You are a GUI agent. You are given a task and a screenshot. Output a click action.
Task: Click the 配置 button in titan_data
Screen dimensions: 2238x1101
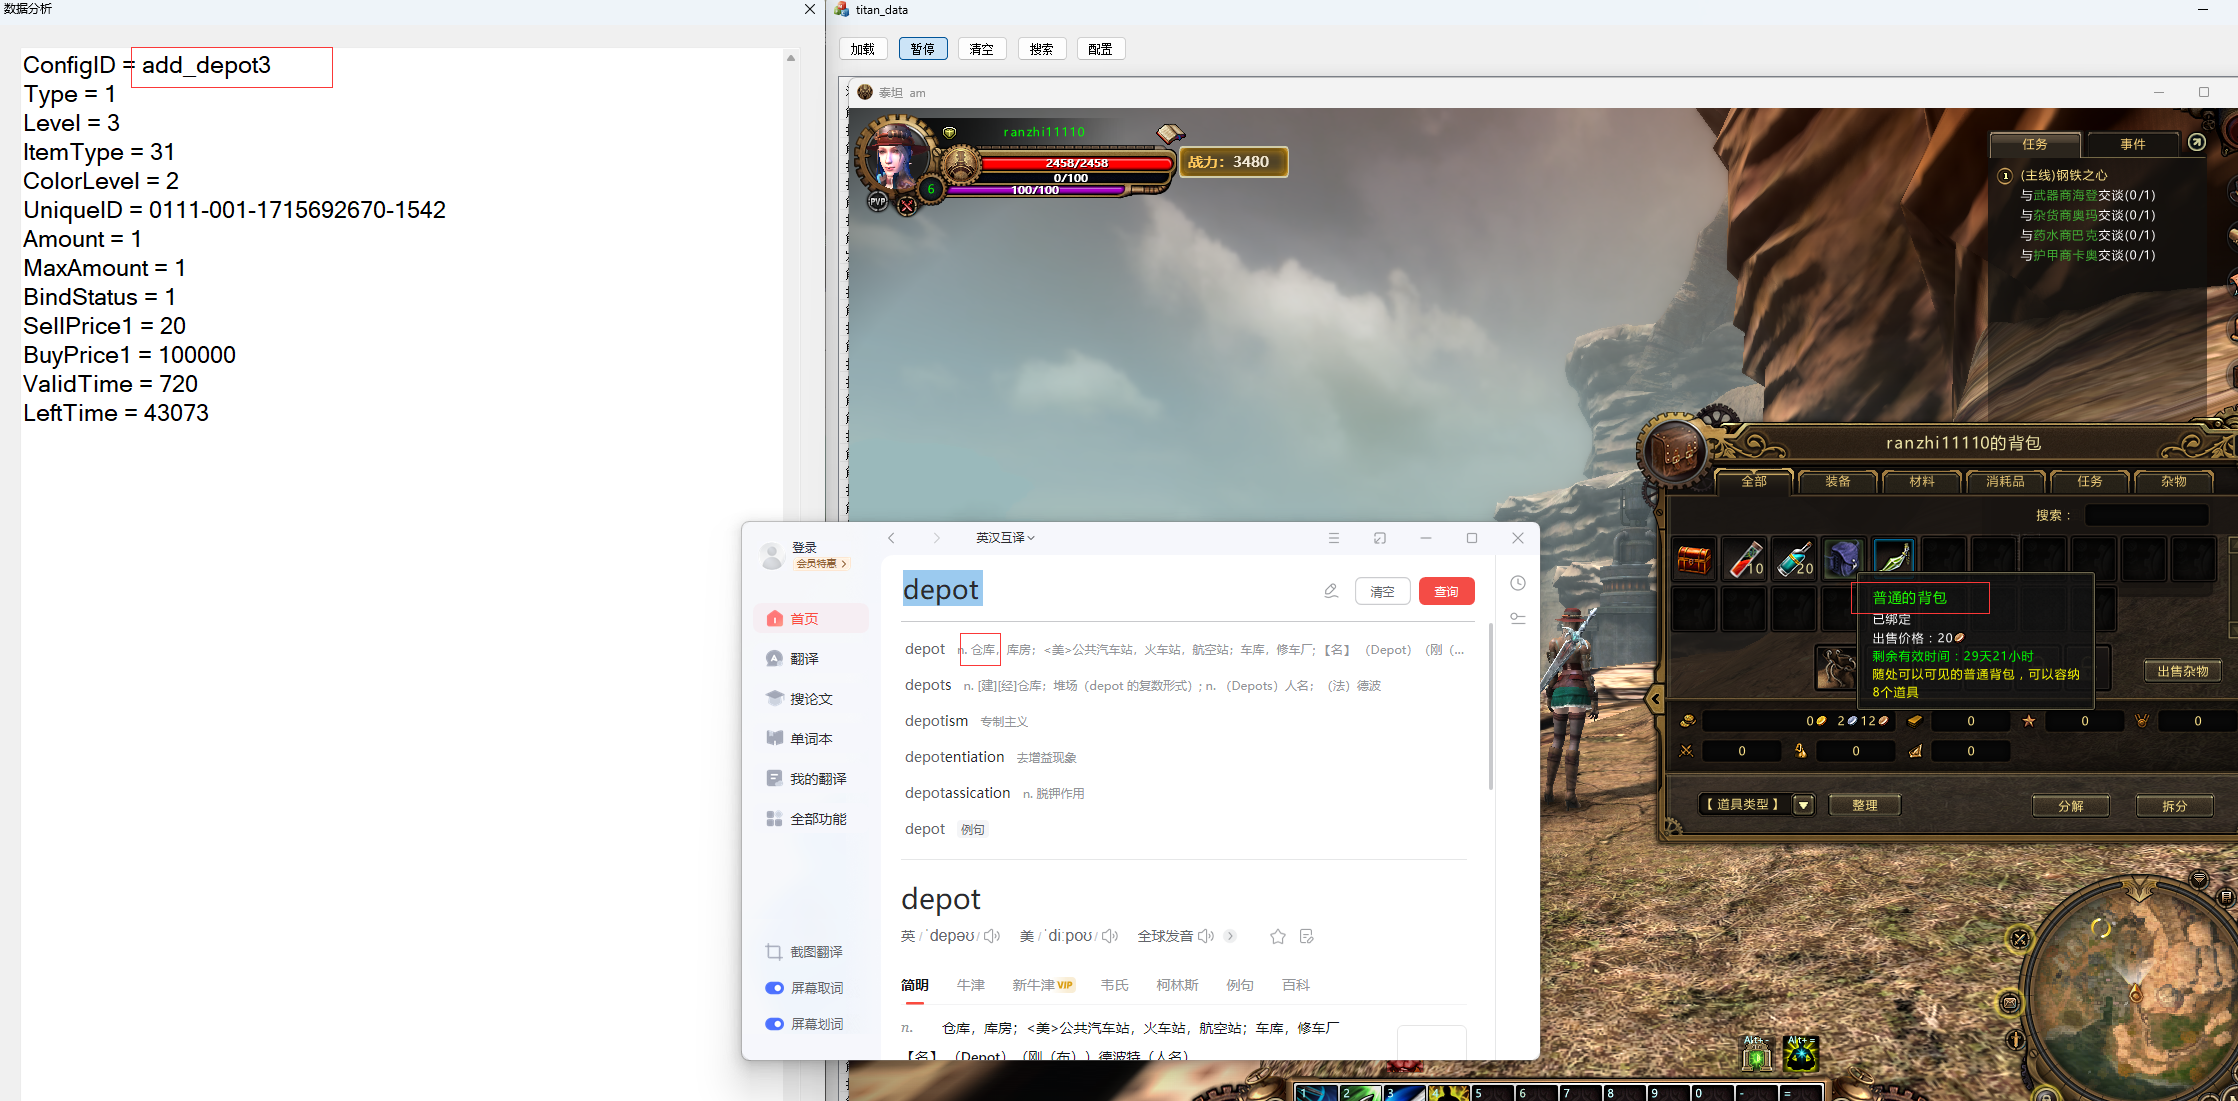point(1101,49)
